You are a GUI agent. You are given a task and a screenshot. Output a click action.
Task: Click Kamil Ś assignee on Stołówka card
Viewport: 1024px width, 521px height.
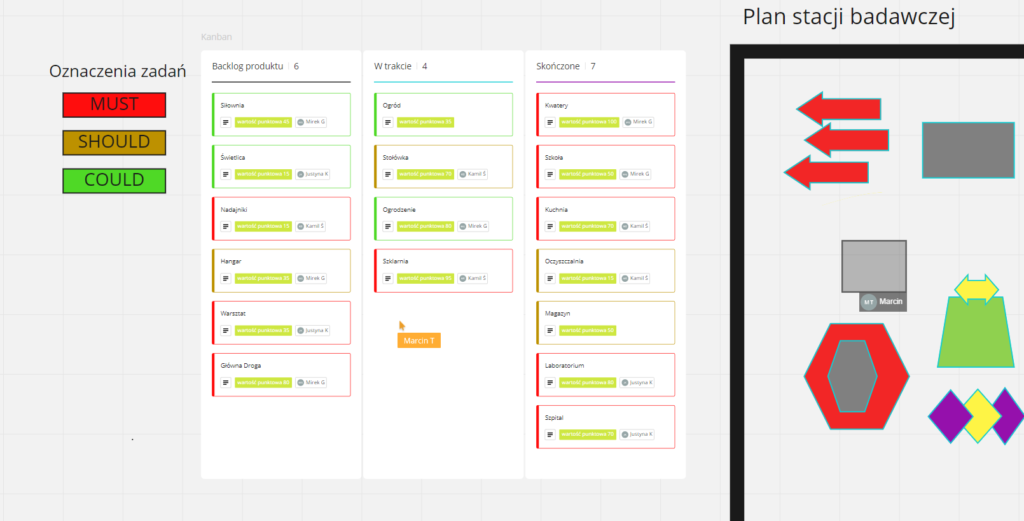(x=473, y=174)
